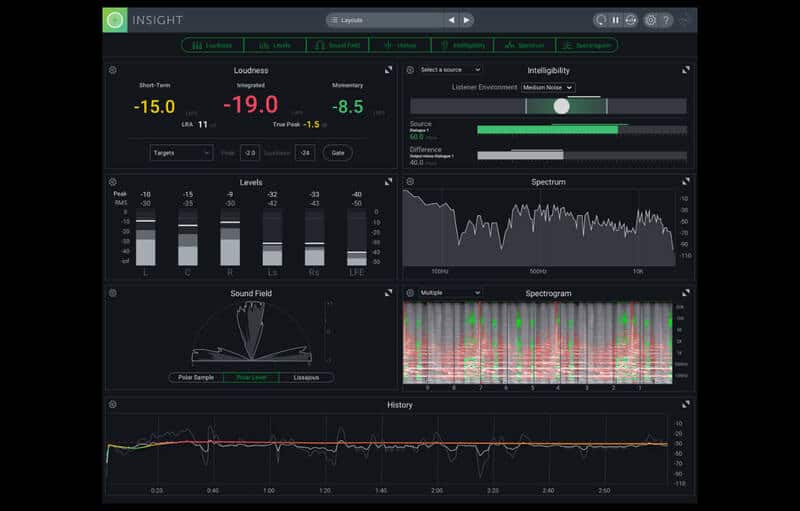This screenshot has width=800, height=511.
Task: Toggle the Spectrum module tab
Action: coord(524,45)
